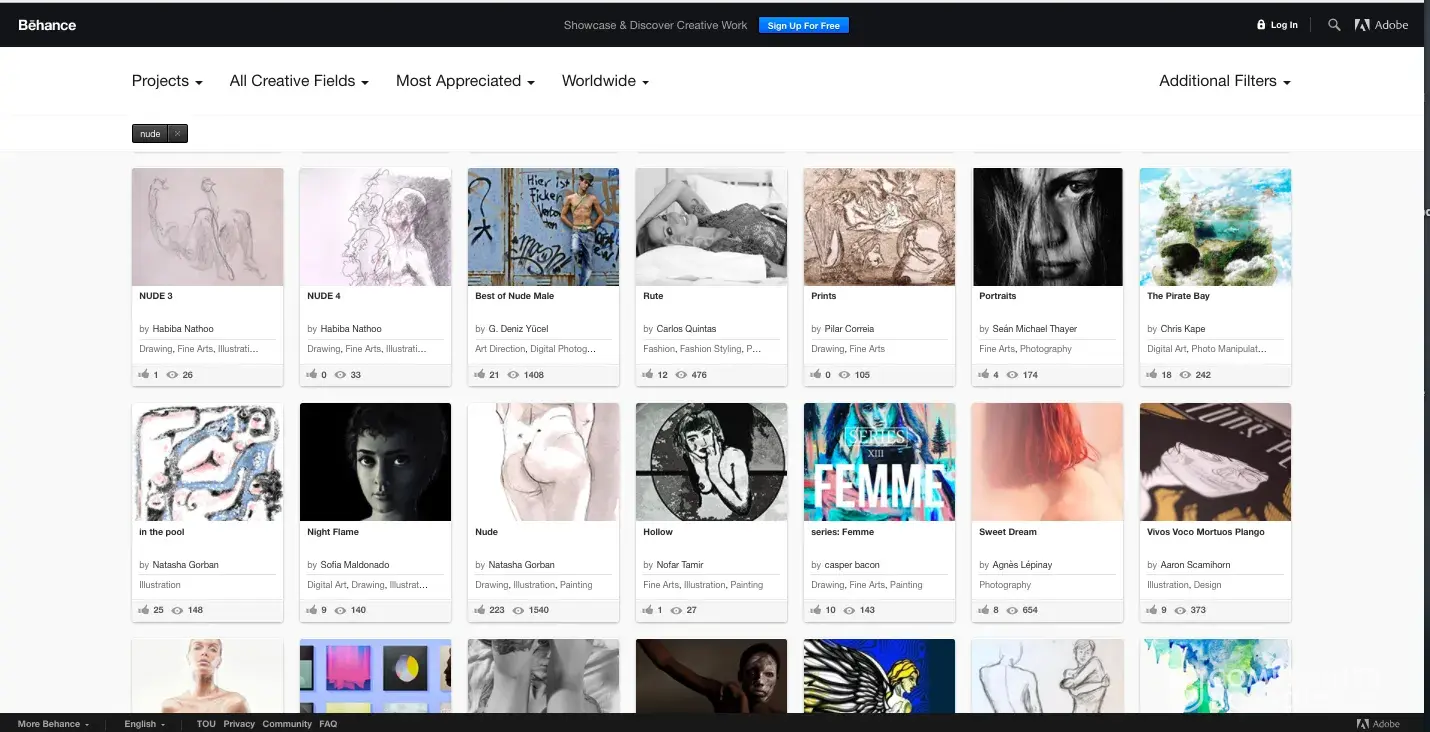
Task: Open Most Appreciated sort dropdown
Action: click(x=465, y=81)
